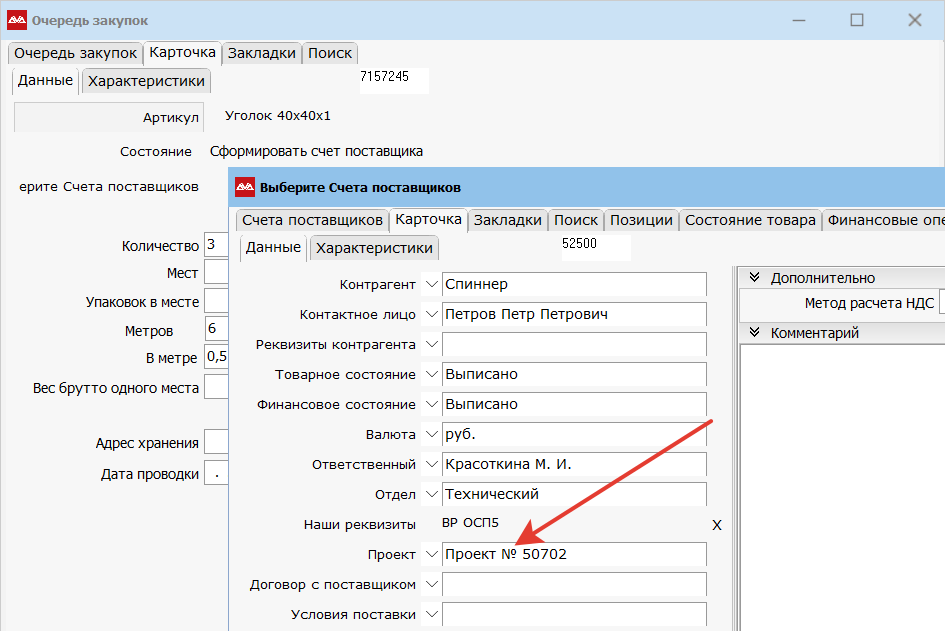Clear Наши реквизиты with the X icon

(x=716, y=524)
